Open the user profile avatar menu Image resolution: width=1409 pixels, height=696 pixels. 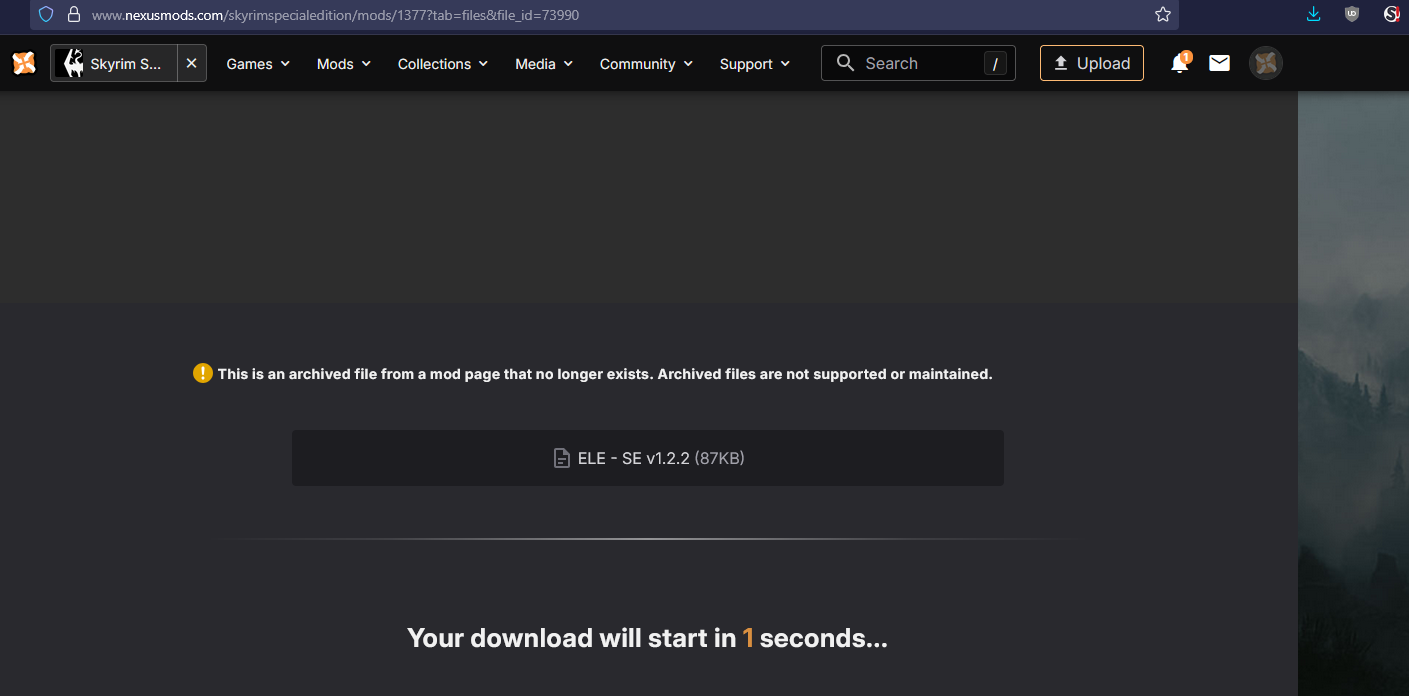tap(1266, 63)
